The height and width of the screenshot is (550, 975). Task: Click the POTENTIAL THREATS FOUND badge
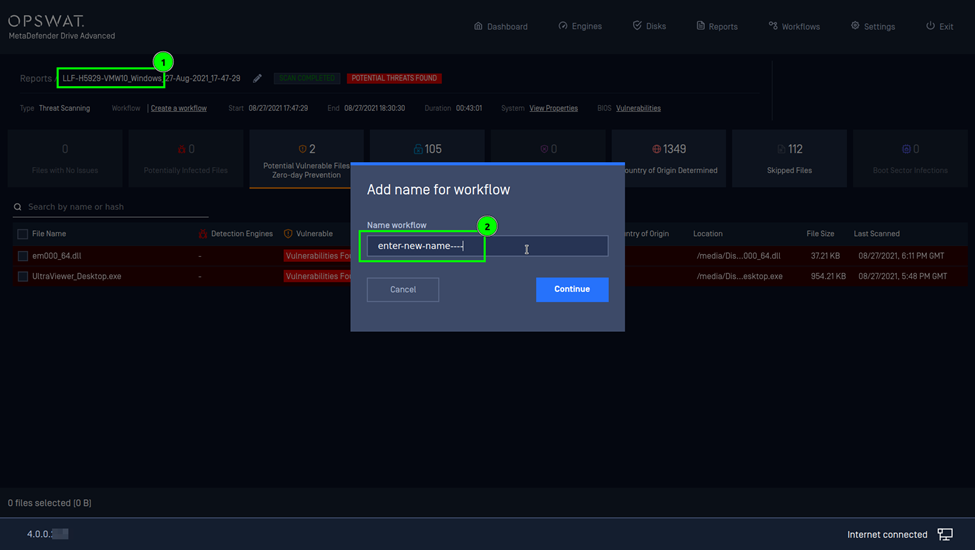coord(394,78)
